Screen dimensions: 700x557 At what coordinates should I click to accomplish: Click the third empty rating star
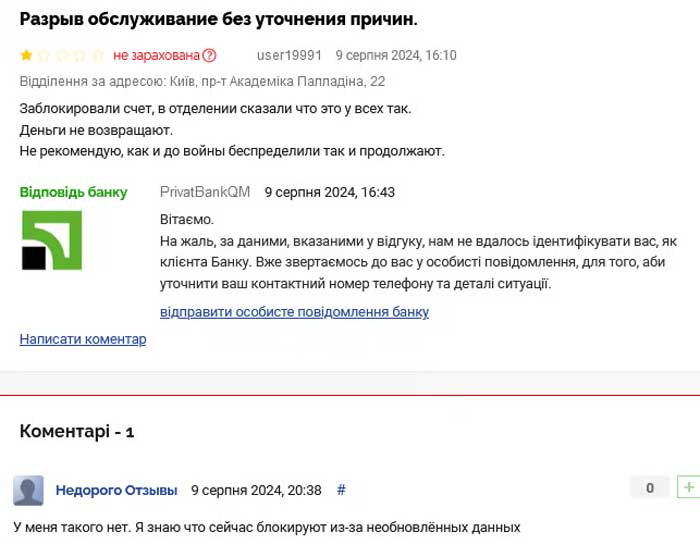click(62, 55)
